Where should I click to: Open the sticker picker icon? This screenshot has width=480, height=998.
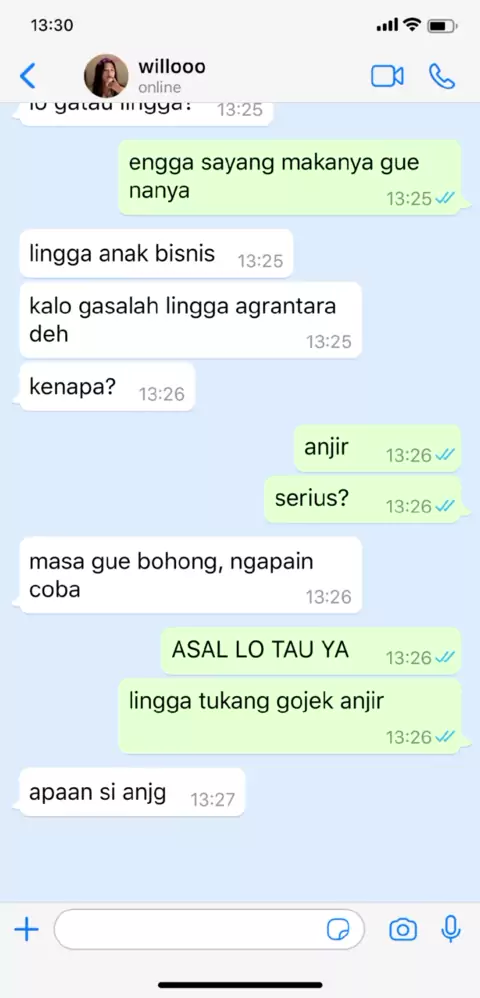pos(338,930)
